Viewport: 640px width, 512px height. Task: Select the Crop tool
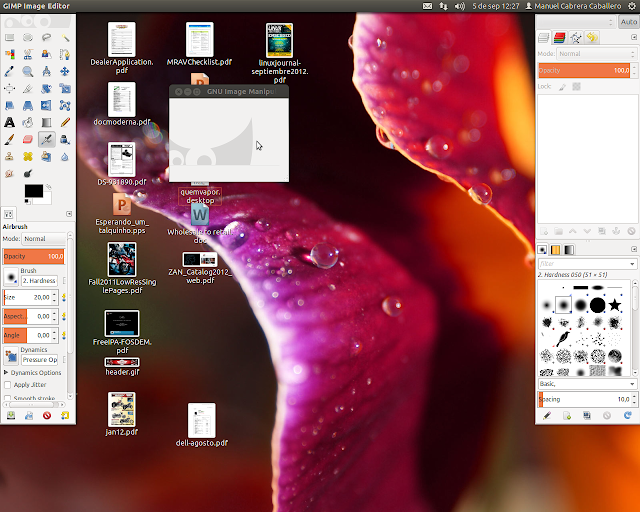pos(28,88)
